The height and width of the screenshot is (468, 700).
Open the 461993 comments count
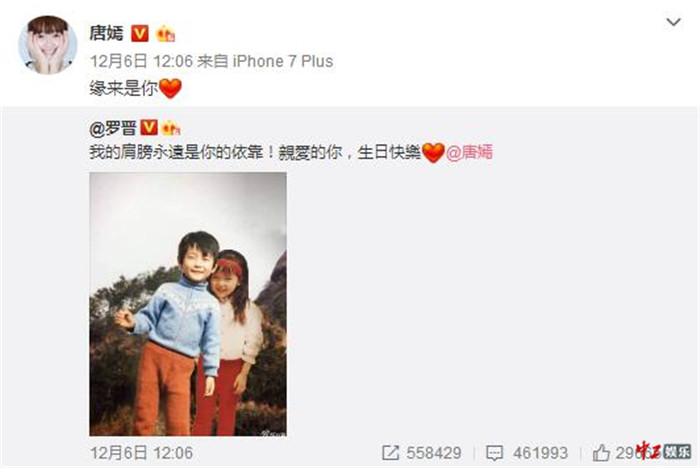[540, 453]
